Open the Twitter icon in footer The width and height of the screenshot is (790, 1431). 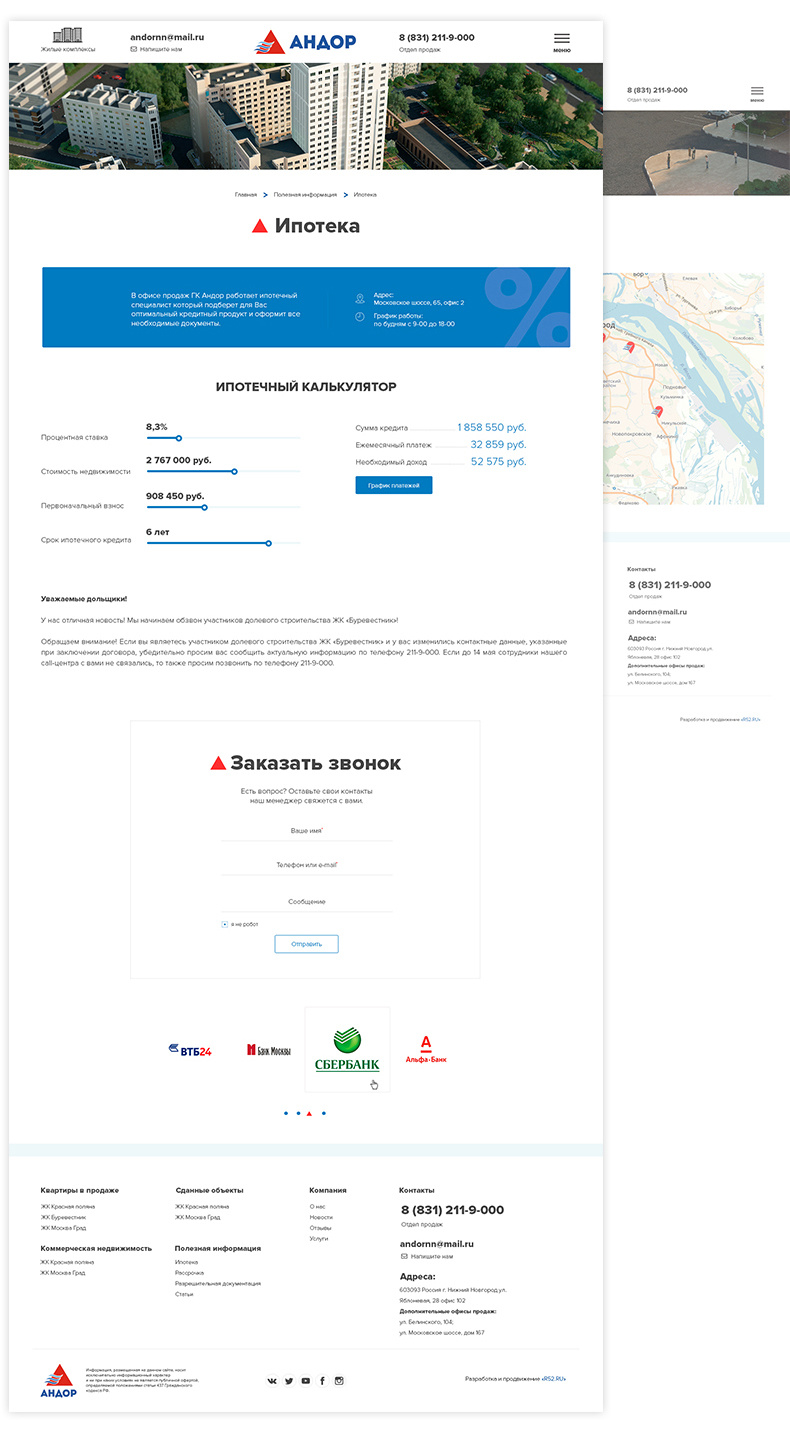pos(289,1381)
